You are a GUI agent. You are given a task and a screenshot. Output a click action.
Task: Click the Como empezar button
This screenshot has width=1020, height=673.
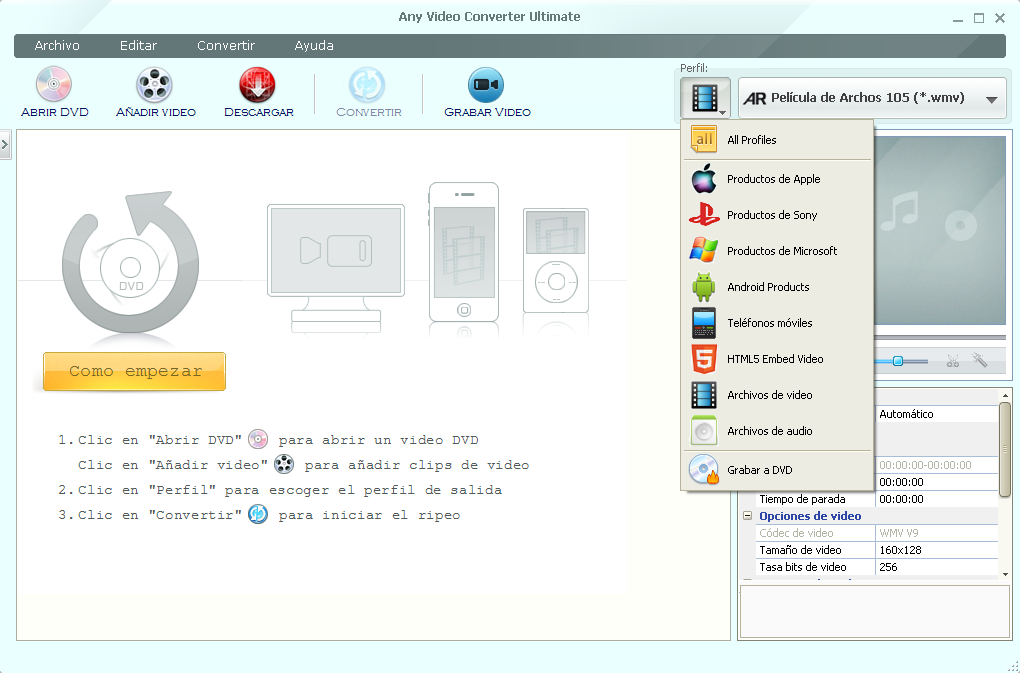(x=133, y=369)
